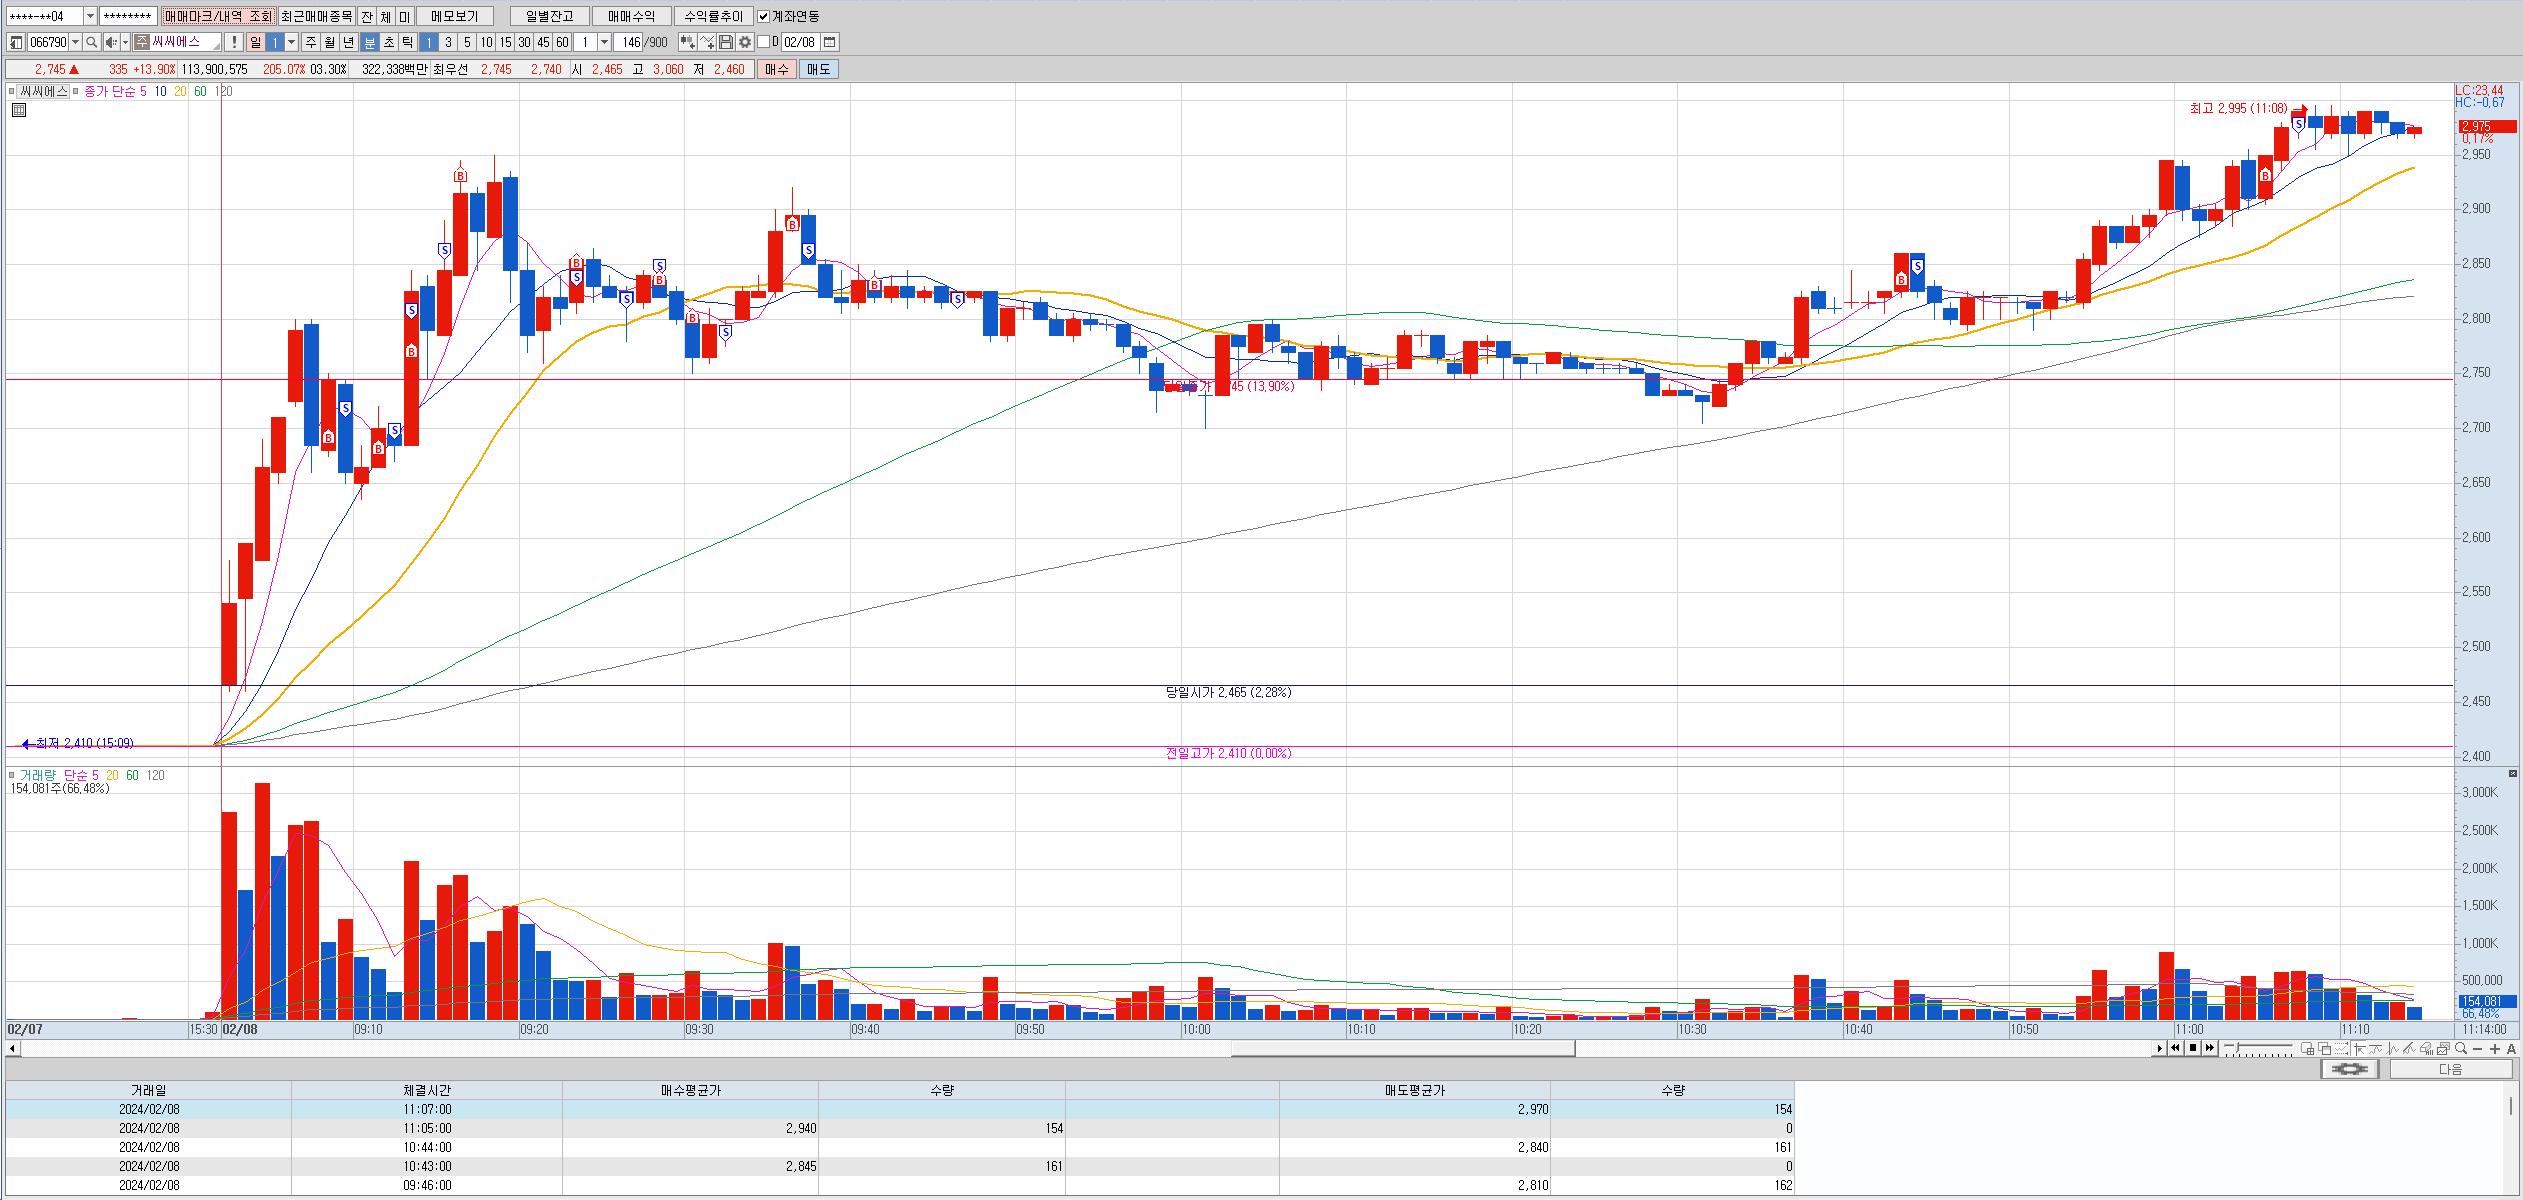Open the date picker calendar icon

829,42
